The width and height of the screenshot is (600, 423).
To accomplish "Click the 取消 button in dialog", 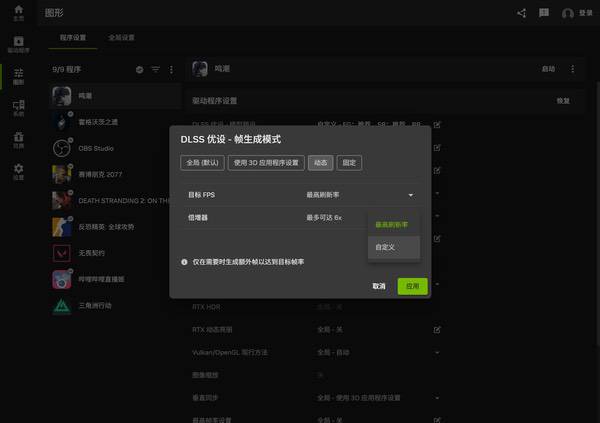I will [379, 286].
